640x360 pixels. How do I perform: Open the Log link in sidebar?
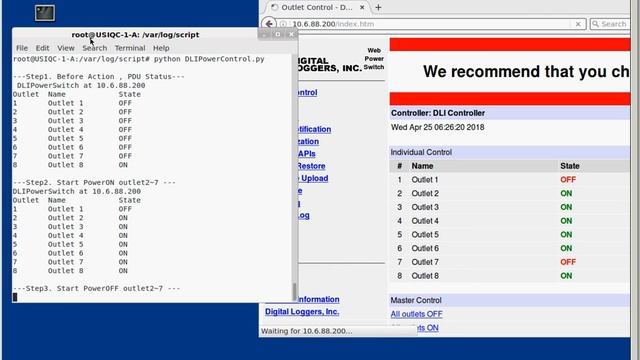[x=303, y=215]
